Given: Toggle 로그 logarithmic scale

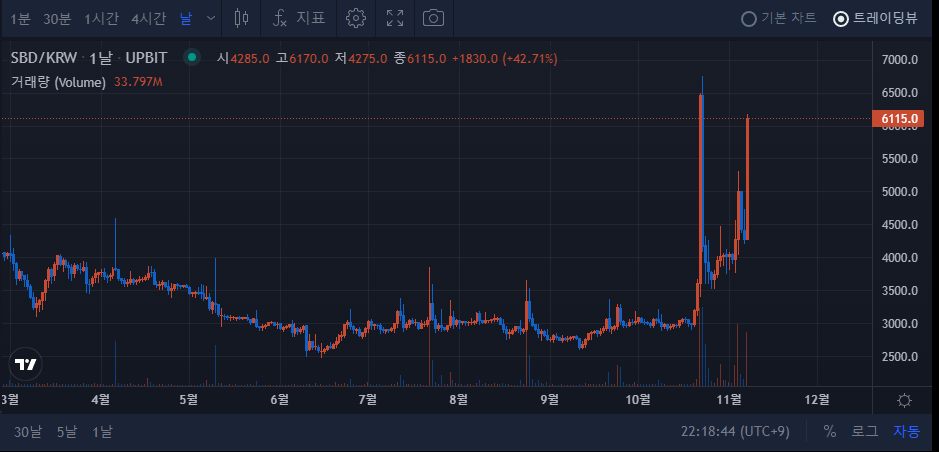Looking at the screenshot, I should tap(865, 432).
